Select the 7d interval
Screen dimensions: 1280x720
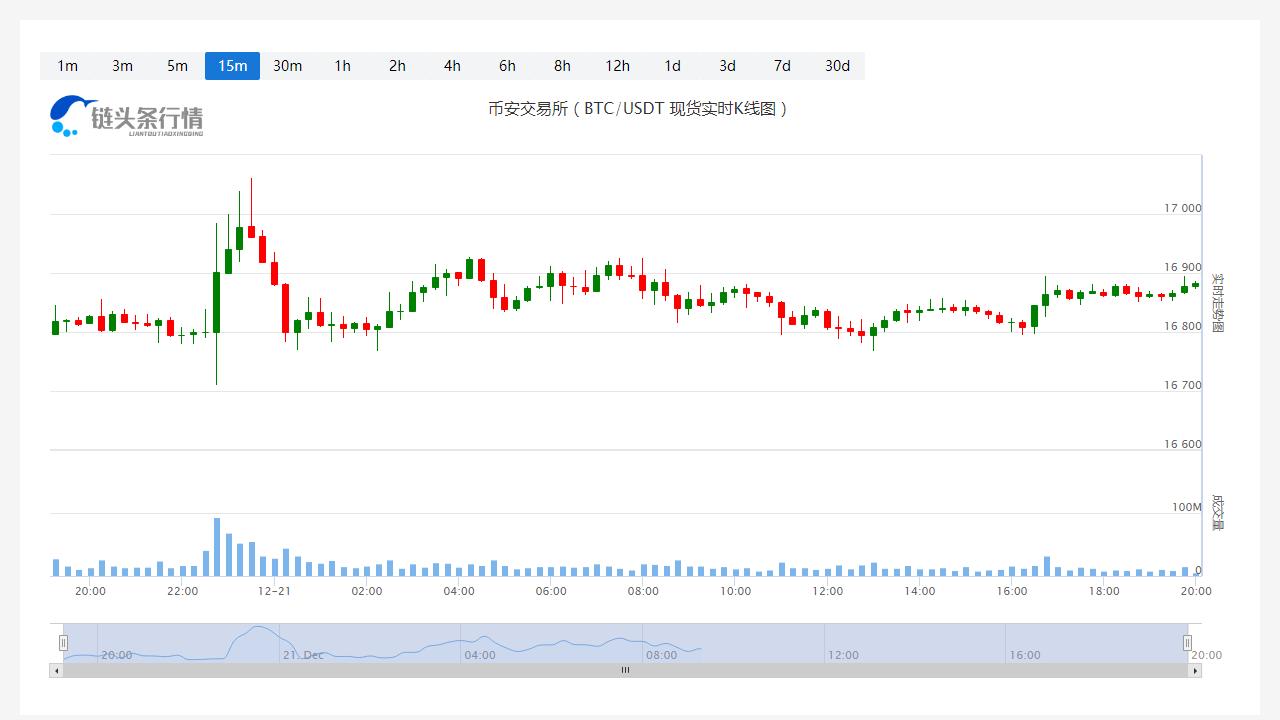click(x=782, y=66)
